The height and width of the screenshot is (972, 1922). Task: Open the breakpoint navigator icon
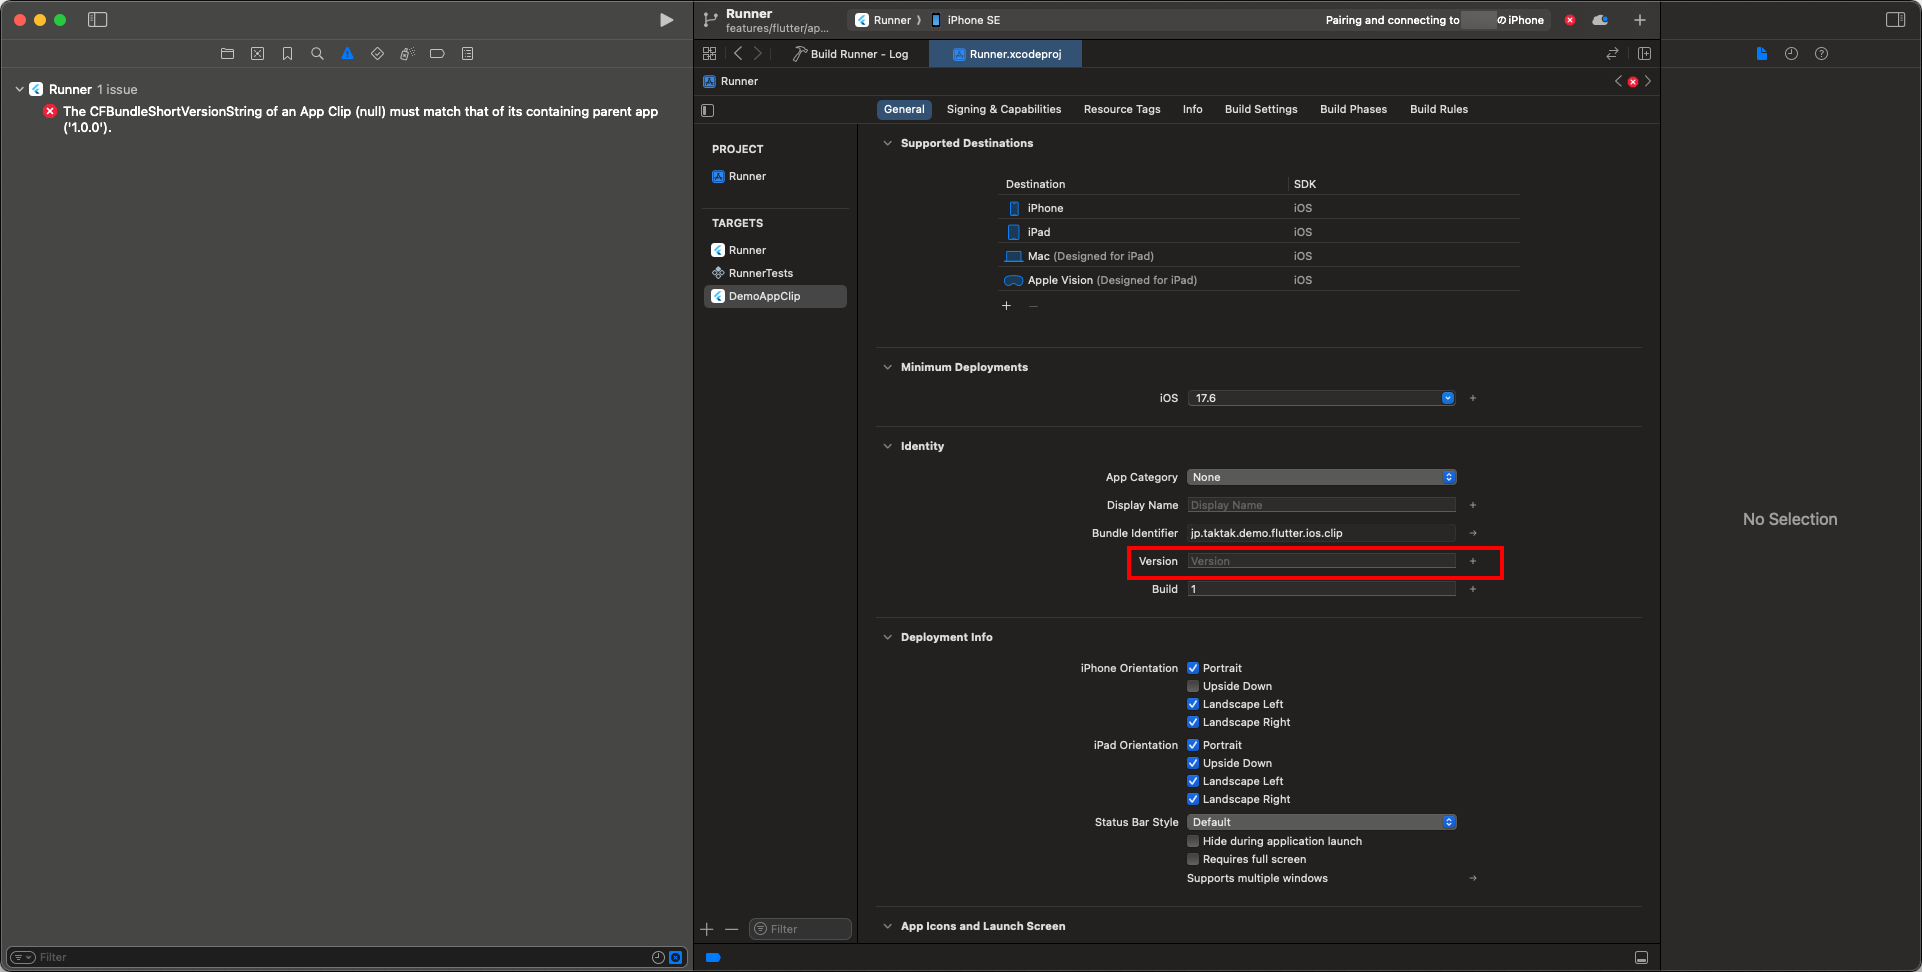pos(437,54)
